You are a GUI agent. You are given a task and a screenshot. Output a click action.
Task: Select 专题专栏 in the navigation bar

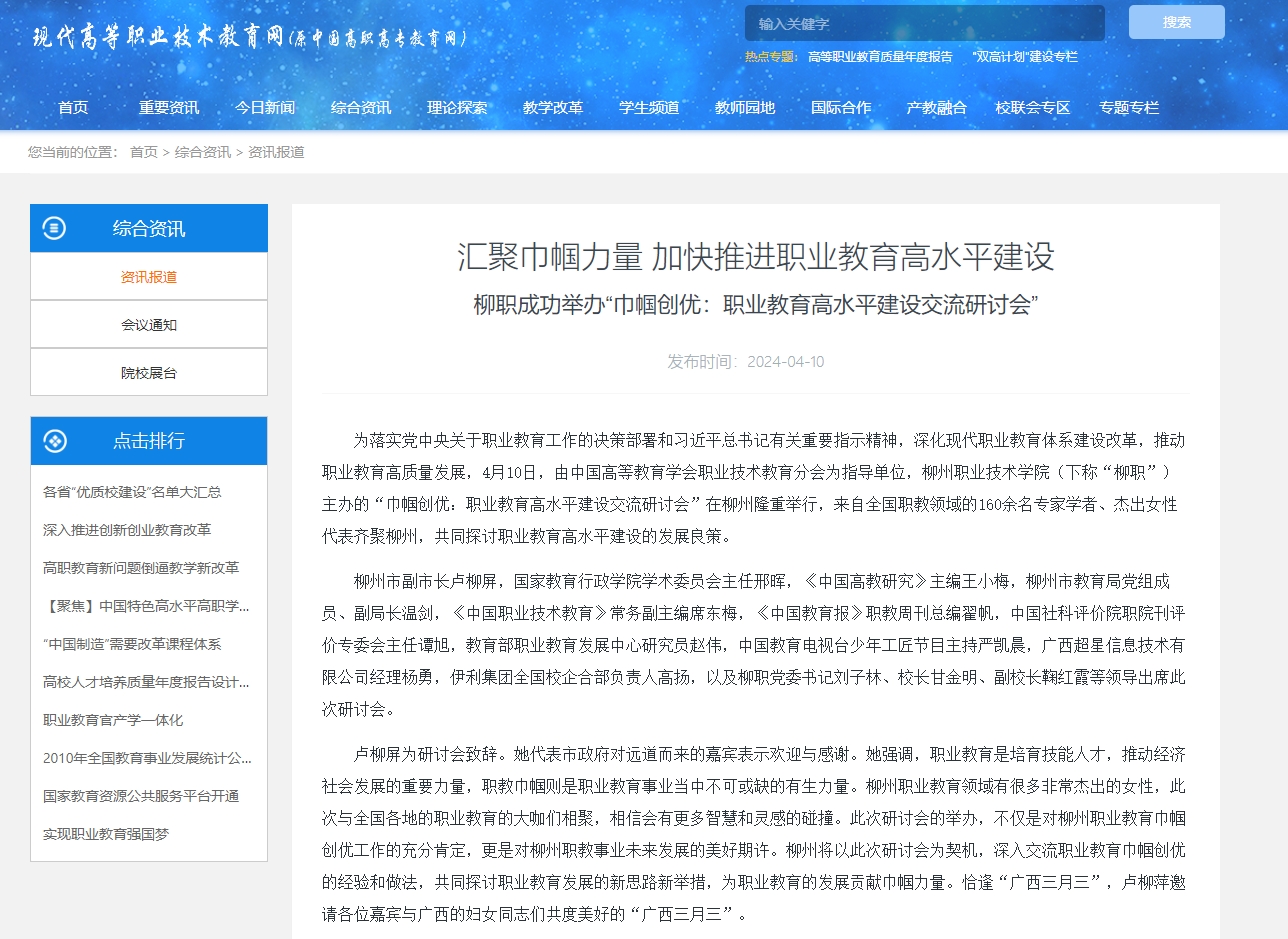click(1129, 108)
